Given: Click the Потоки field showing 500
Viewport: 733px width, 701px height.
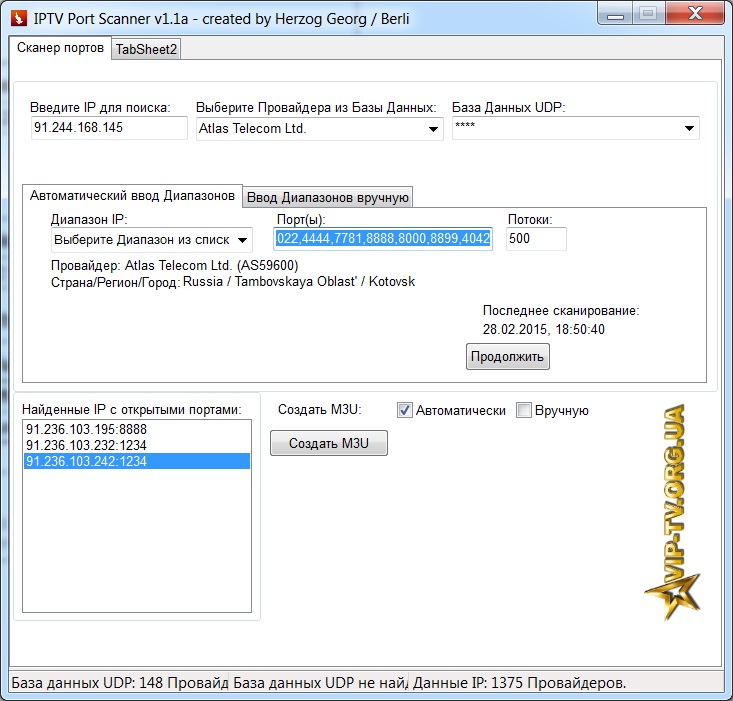Looking at the screenshot, I should point(536,239).
